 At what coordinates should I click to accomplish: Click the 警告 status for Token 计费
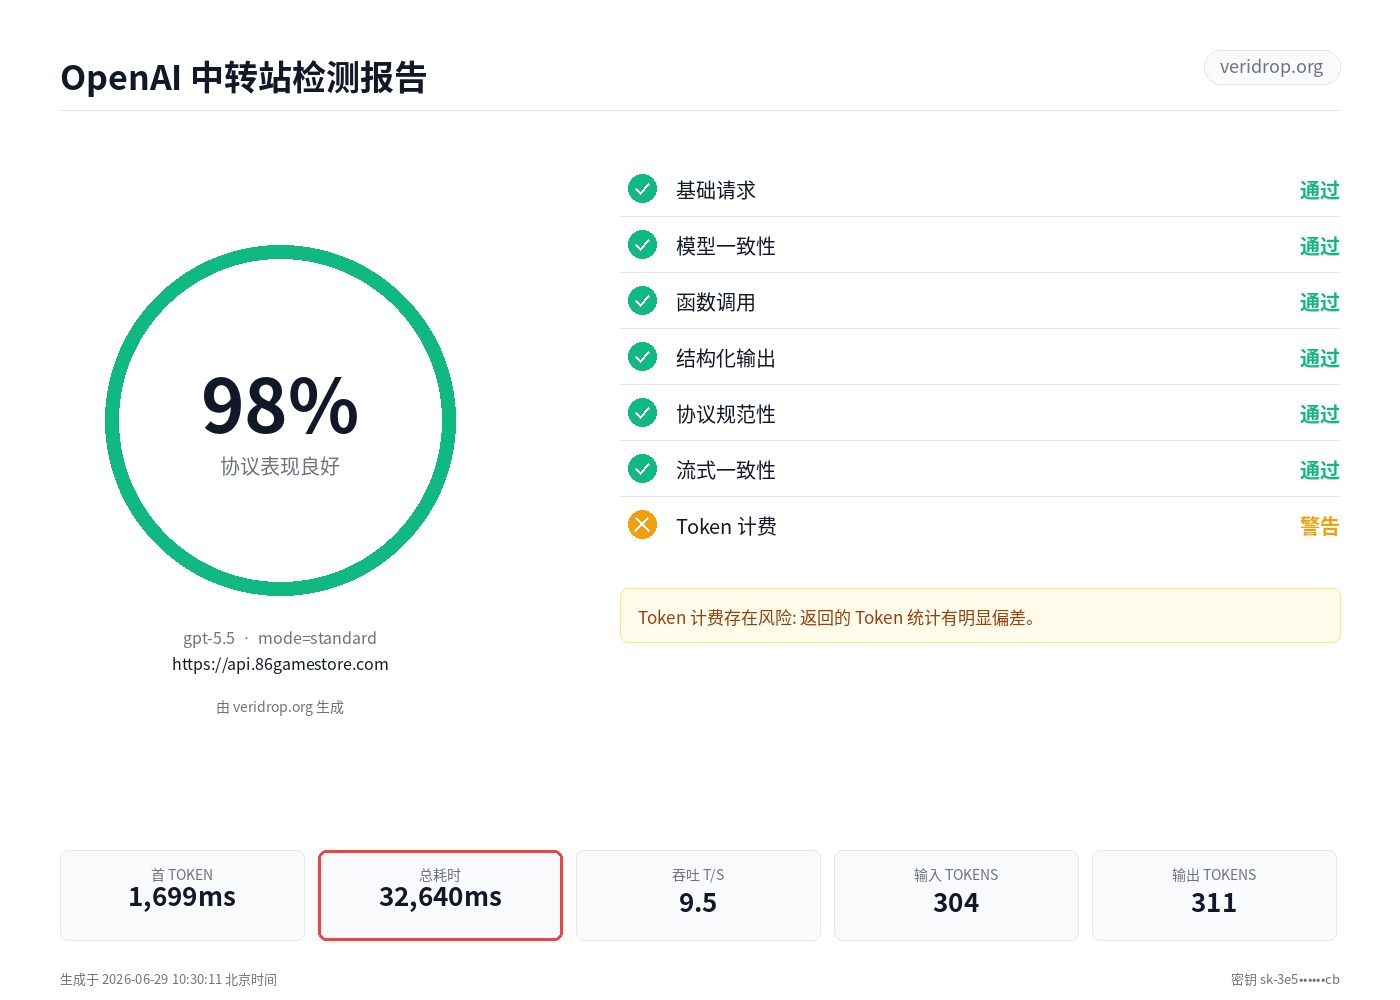pyautogui.click(x=1319, y=526)
